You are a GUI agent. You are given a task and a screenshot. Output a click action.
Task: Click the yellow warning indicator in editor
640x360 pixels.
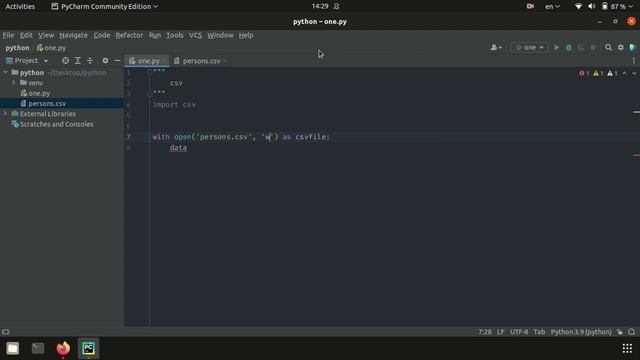pyautogui.click(x=598, y=73)
